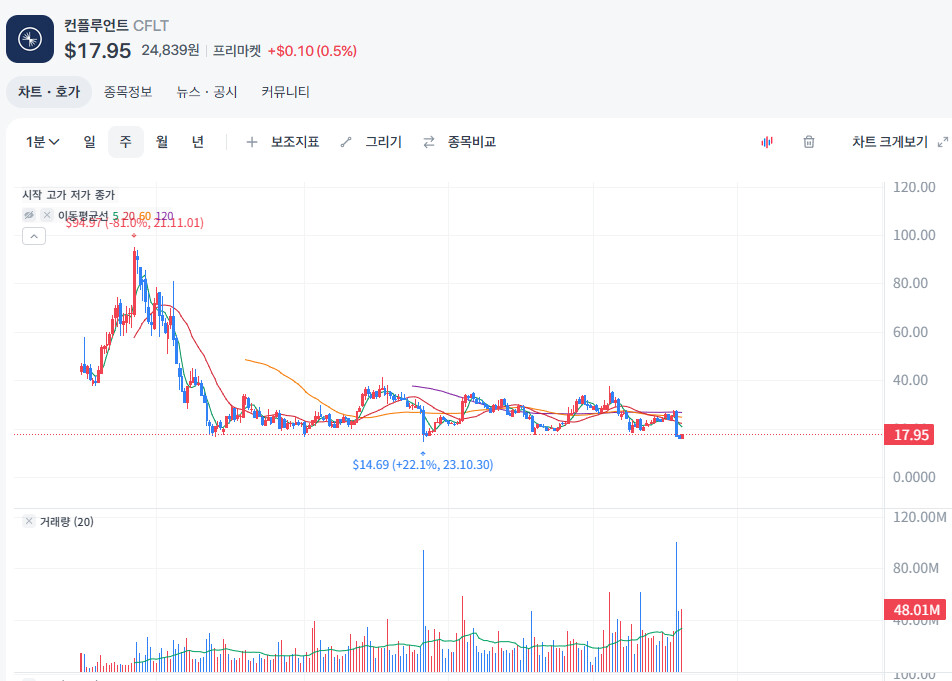Select the 일 daily interval
The width and height of the screenshot is (952, 681).
click(89, 142)
